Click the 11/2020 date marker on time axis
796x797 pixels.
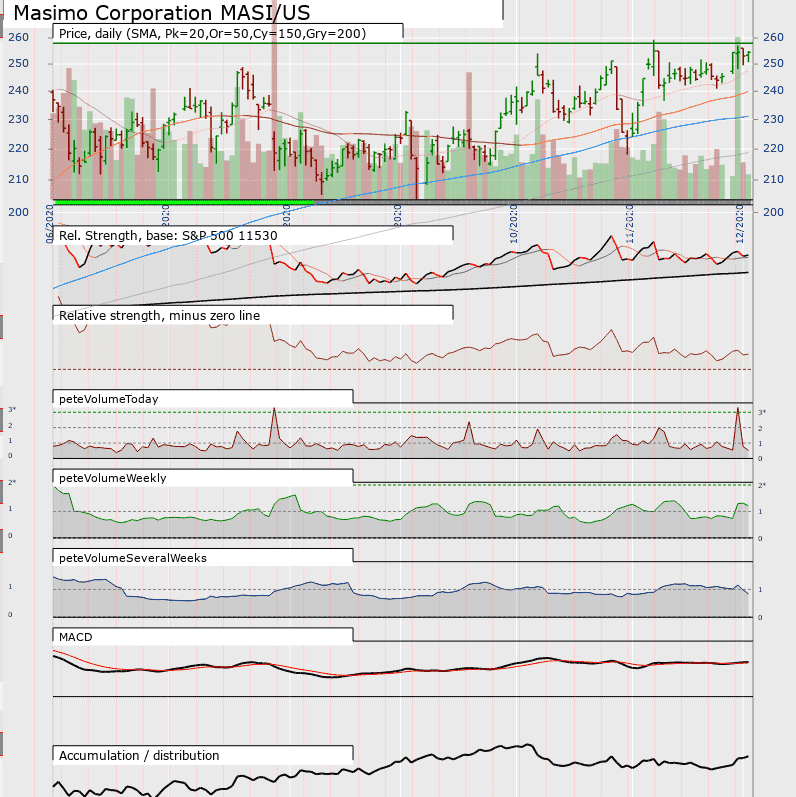(629, 224)
